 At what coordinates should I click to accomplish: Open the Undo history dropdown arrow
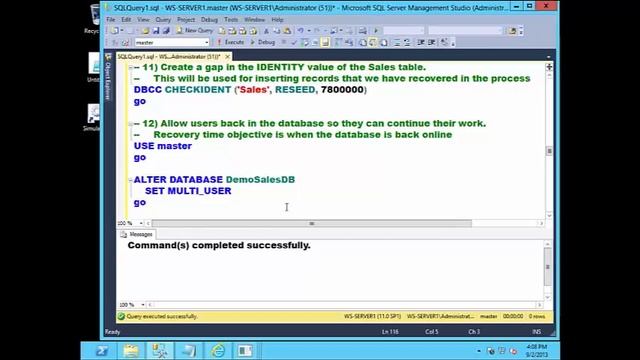click(x=309, y=31)
